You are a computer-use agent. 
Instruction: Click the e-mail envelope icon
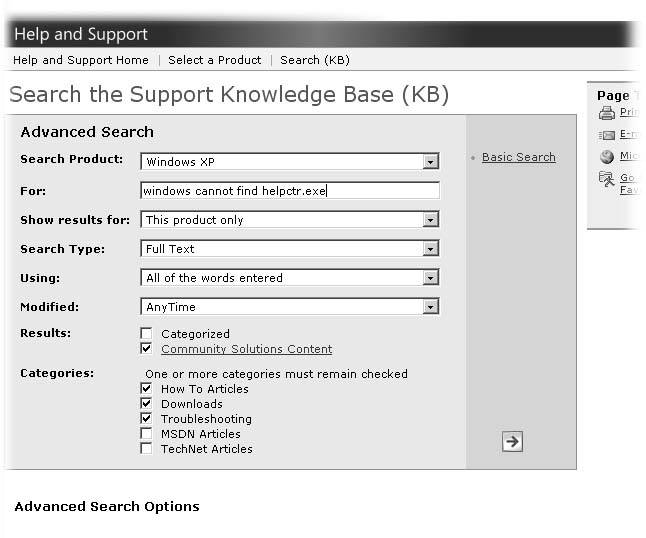[x=606, y=135]
